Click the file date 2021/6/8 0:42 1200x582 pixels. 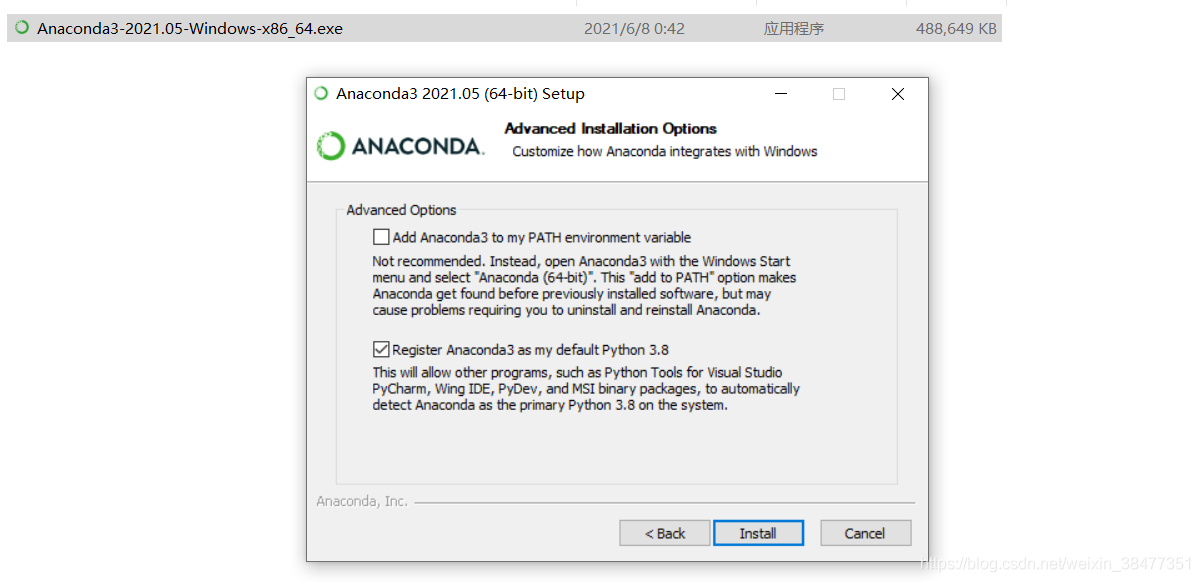[634, 29]
